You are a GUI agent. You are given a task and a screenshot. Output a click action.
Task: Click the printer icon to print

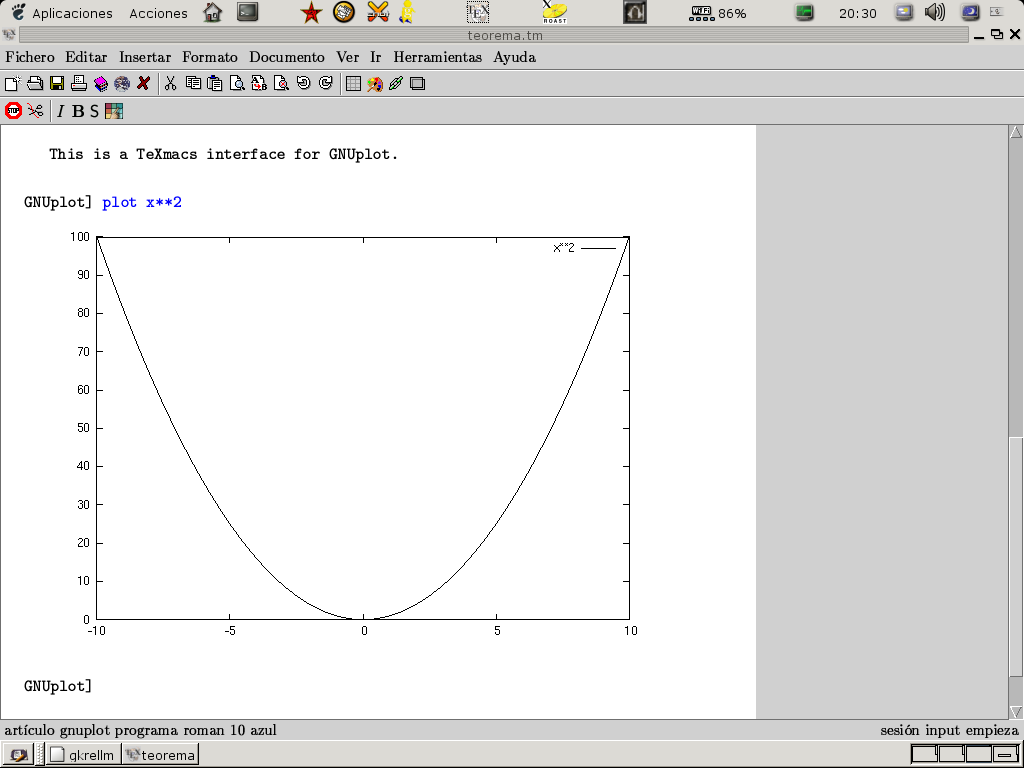click(x=79, y=84)
